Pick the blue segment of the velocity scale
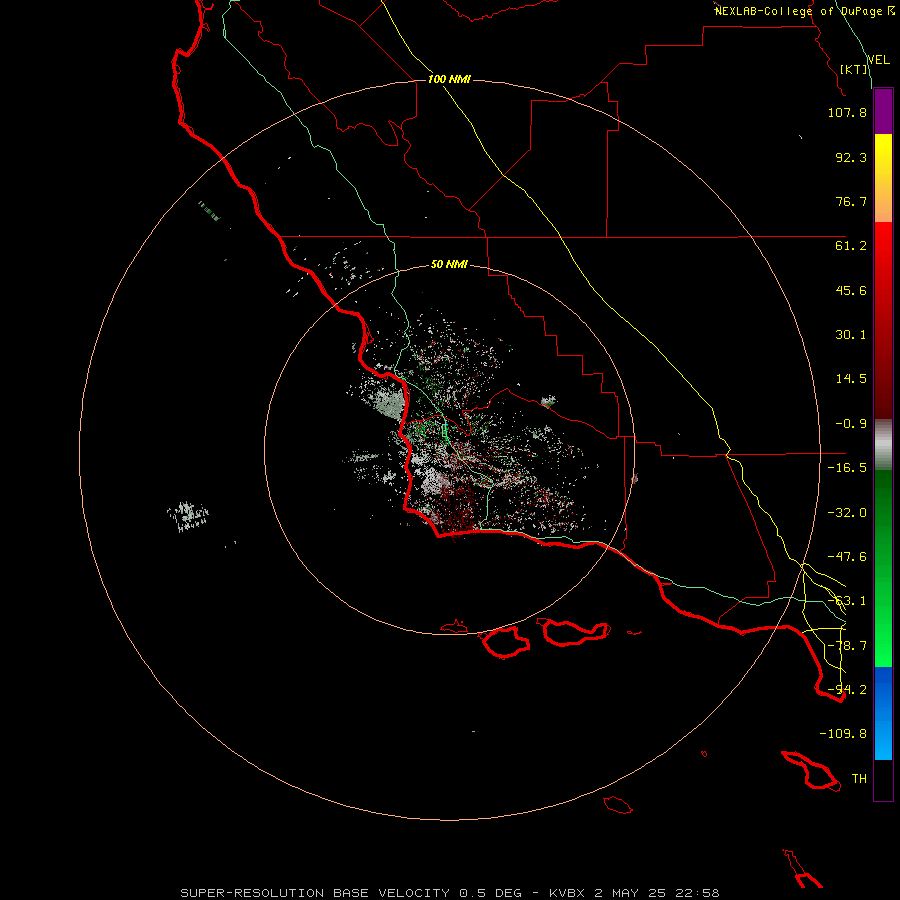This screenshot has height=900, width=900. click(x=883, y=713)
